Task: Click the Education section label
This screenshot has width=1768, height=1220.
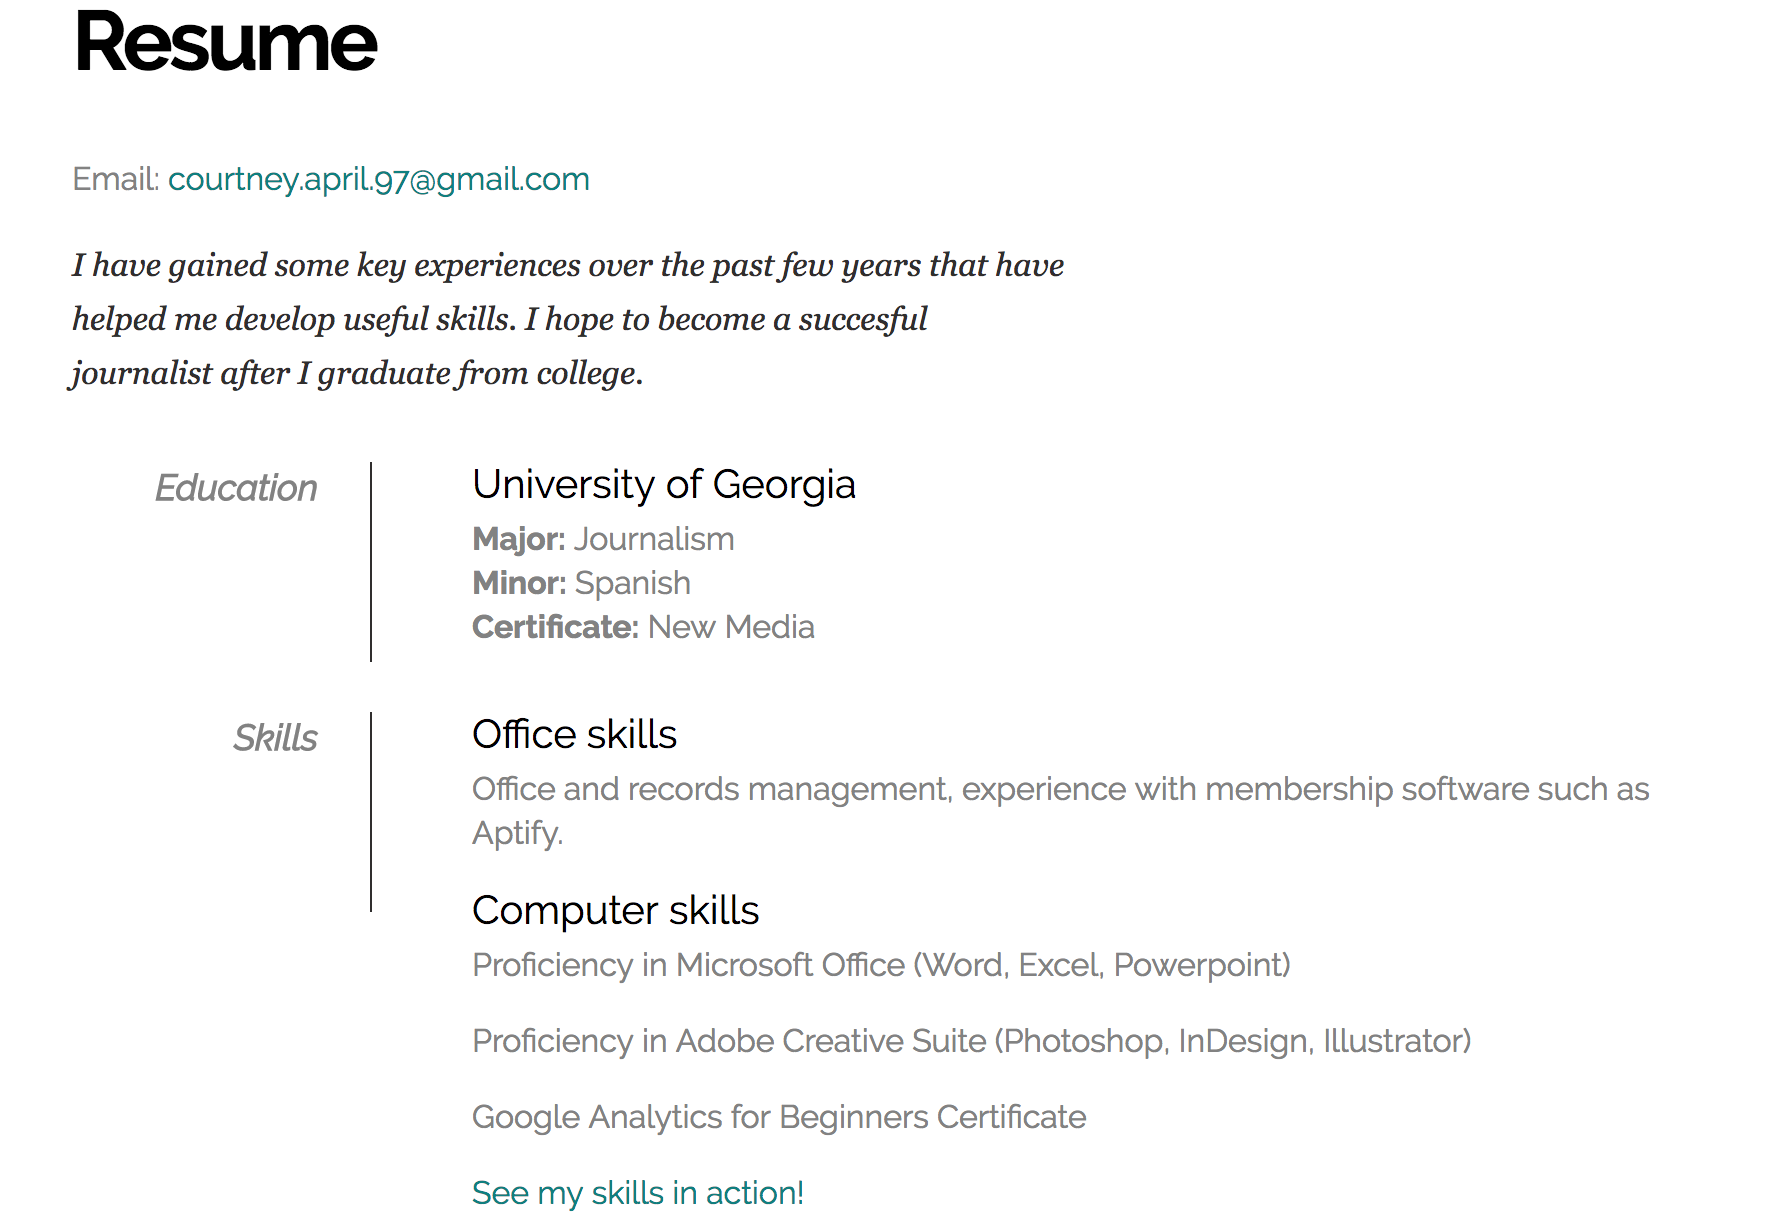Action: (236, 488)
